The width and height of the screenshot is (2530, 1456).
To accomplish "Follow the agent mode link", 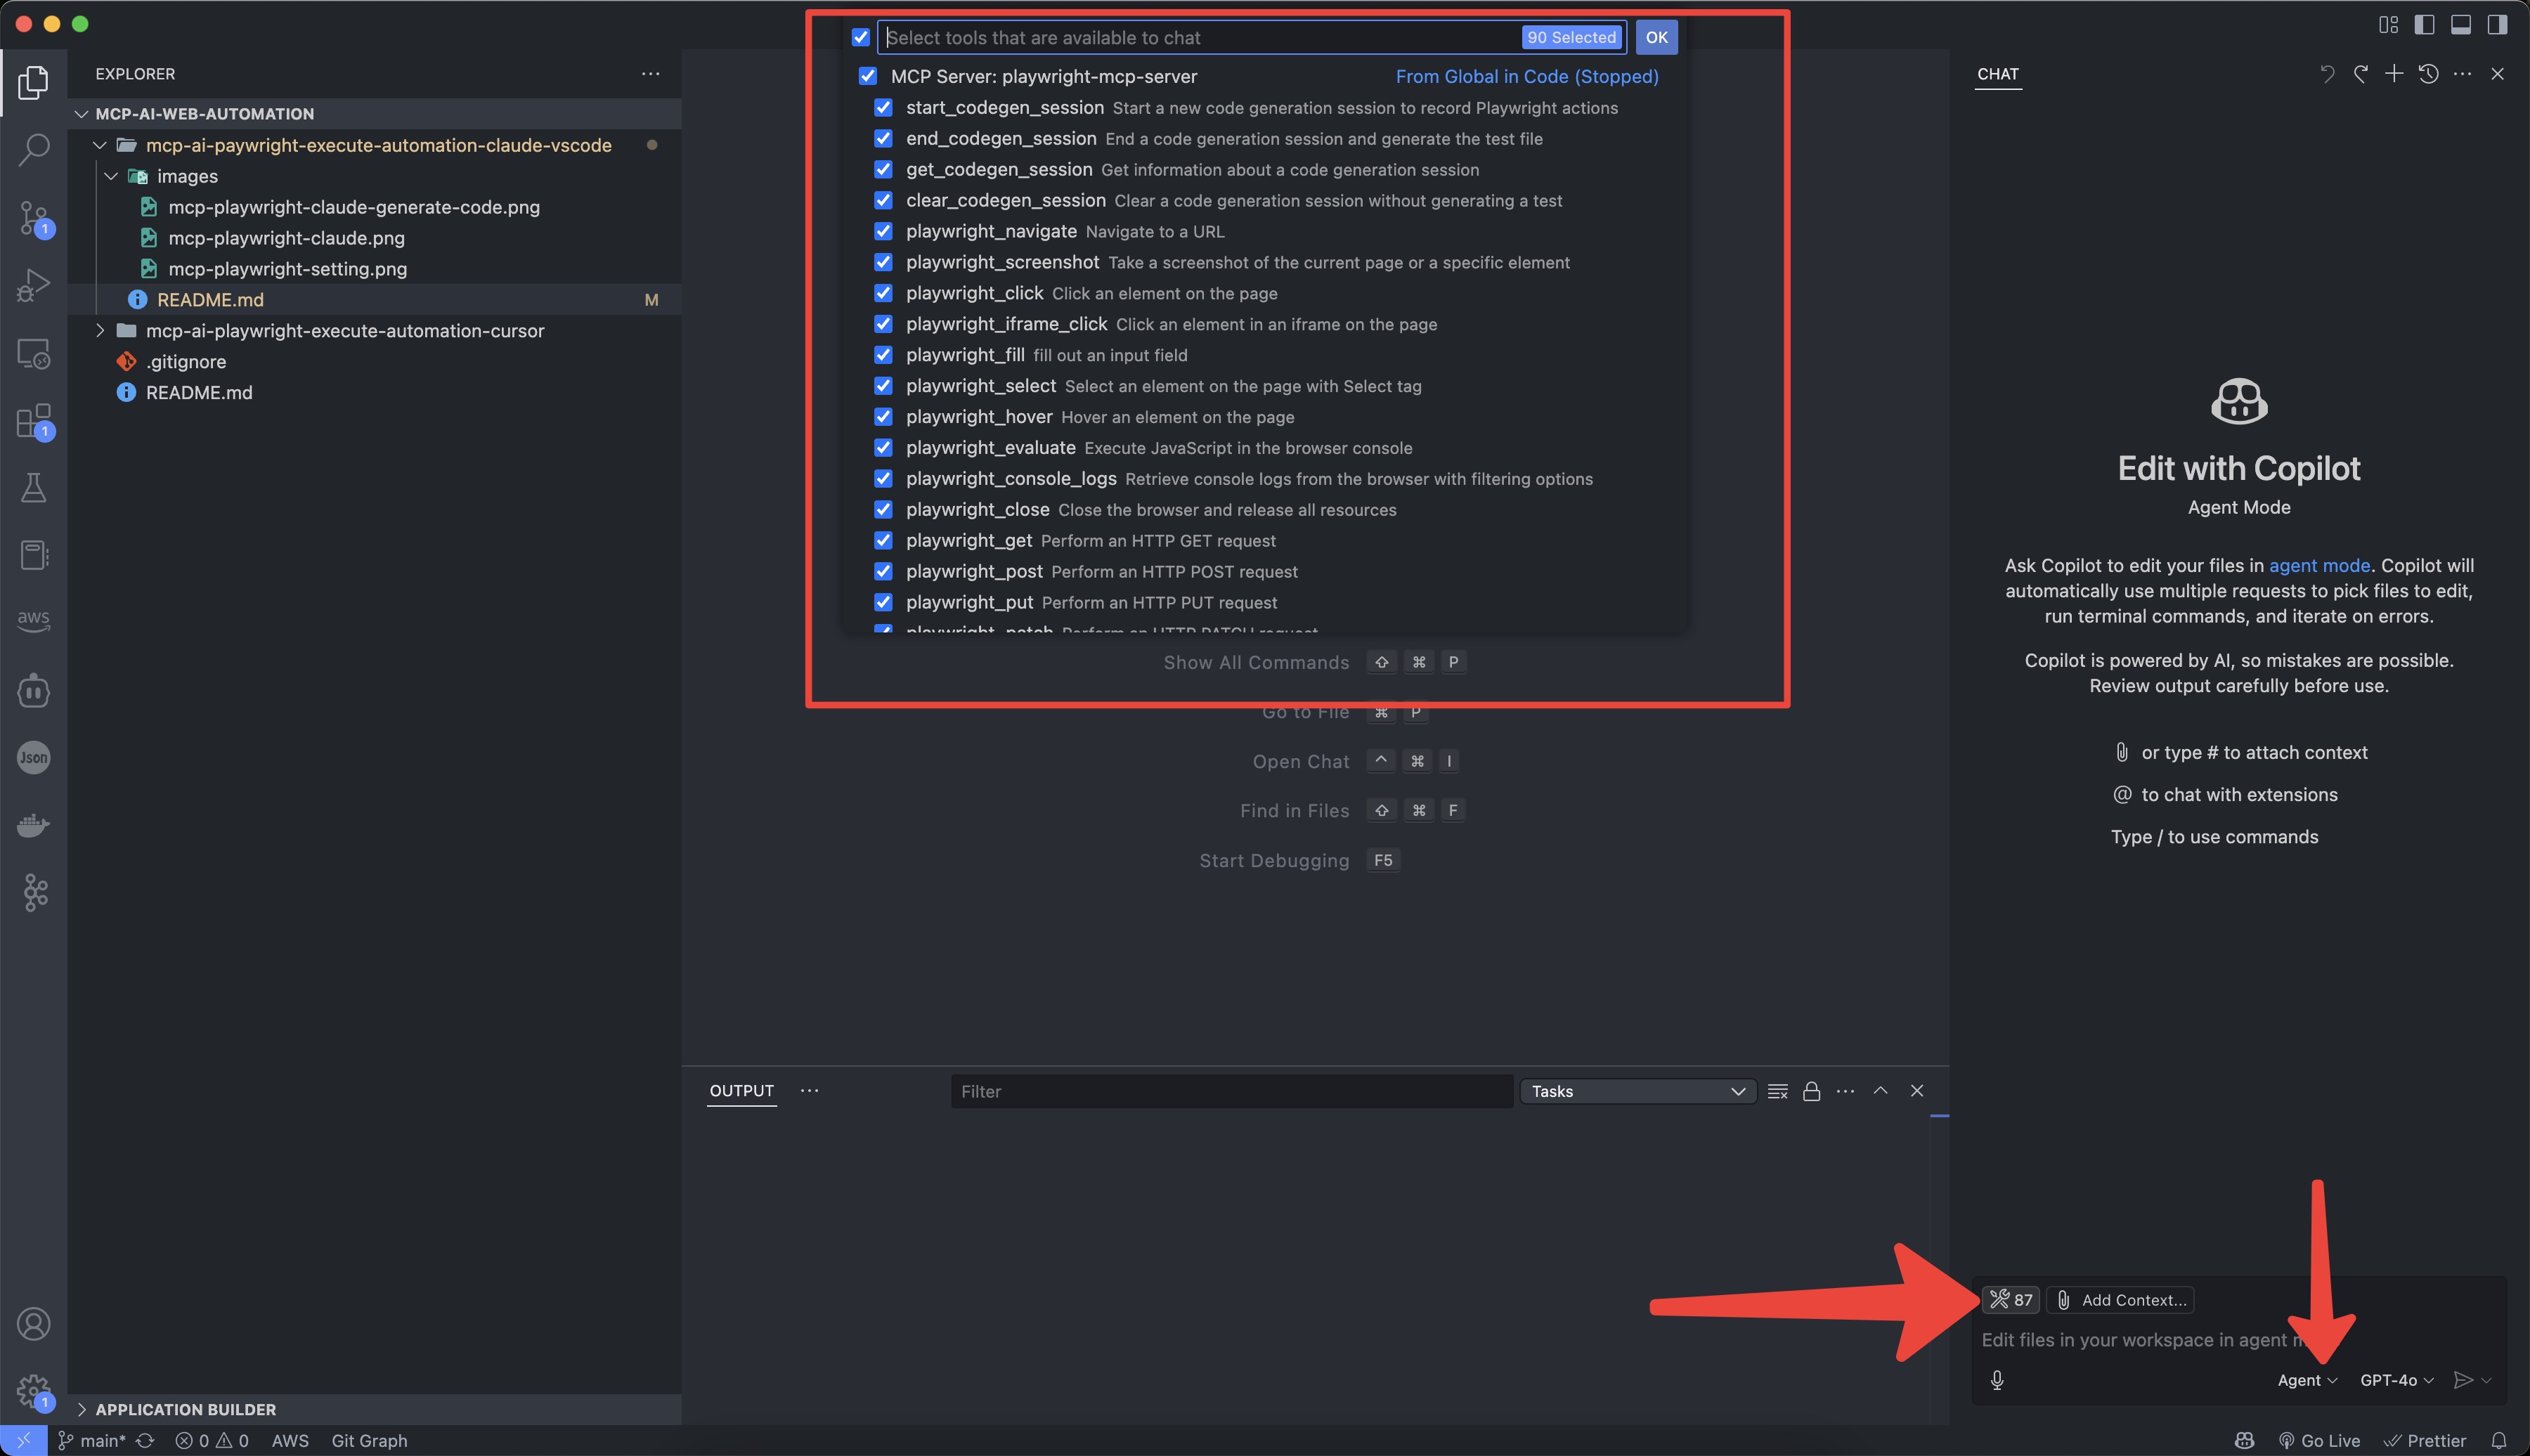I will coord(2319,565).
